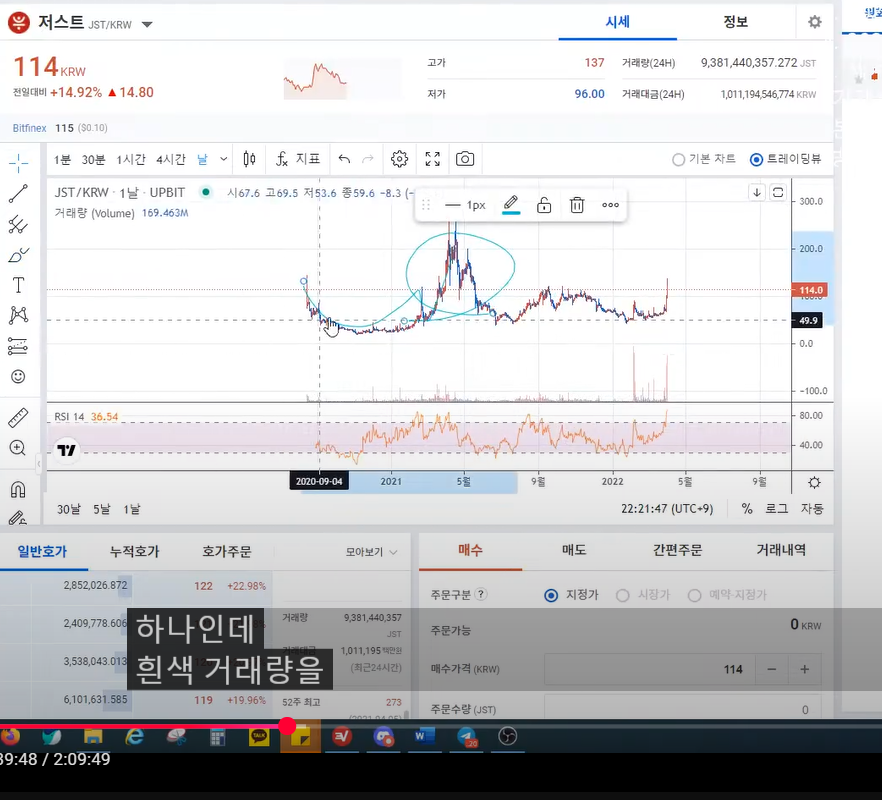Open the 간편주문 tab
The height and width of the screenshot is (800, 882).
[677, 550]
